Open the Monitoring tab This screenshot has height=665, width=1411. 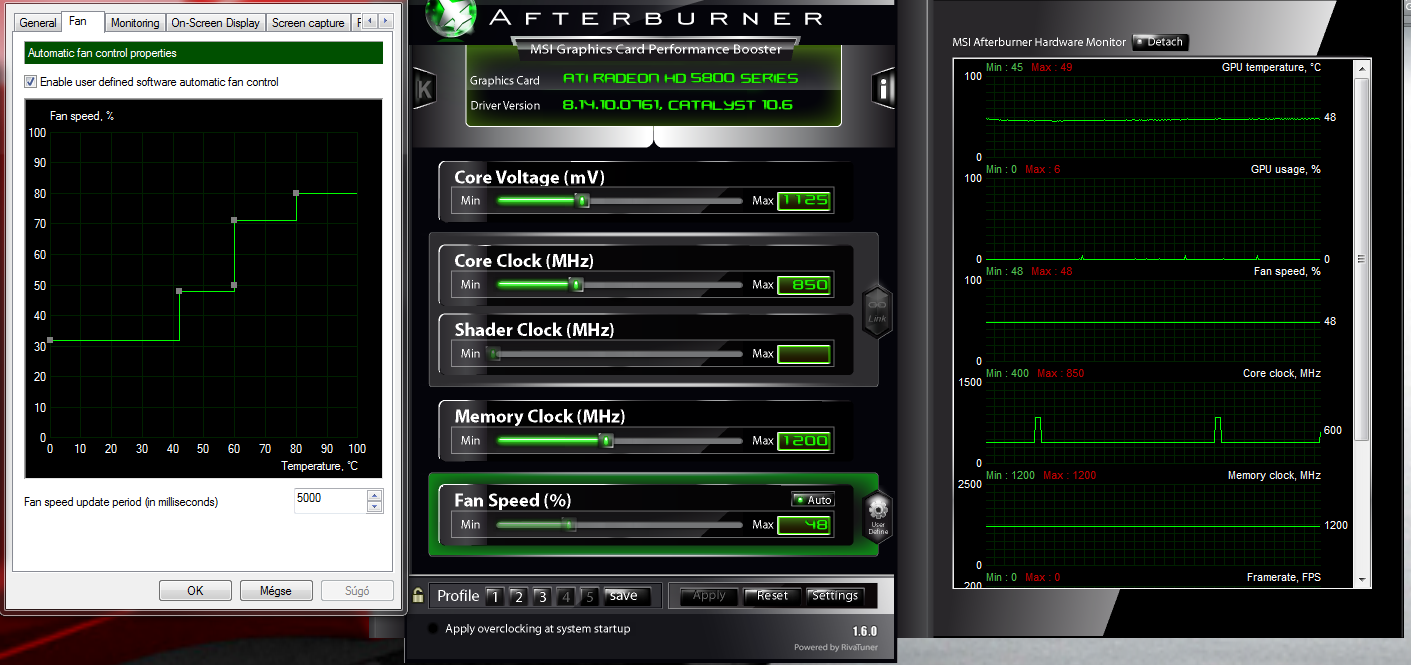point(135,23)
